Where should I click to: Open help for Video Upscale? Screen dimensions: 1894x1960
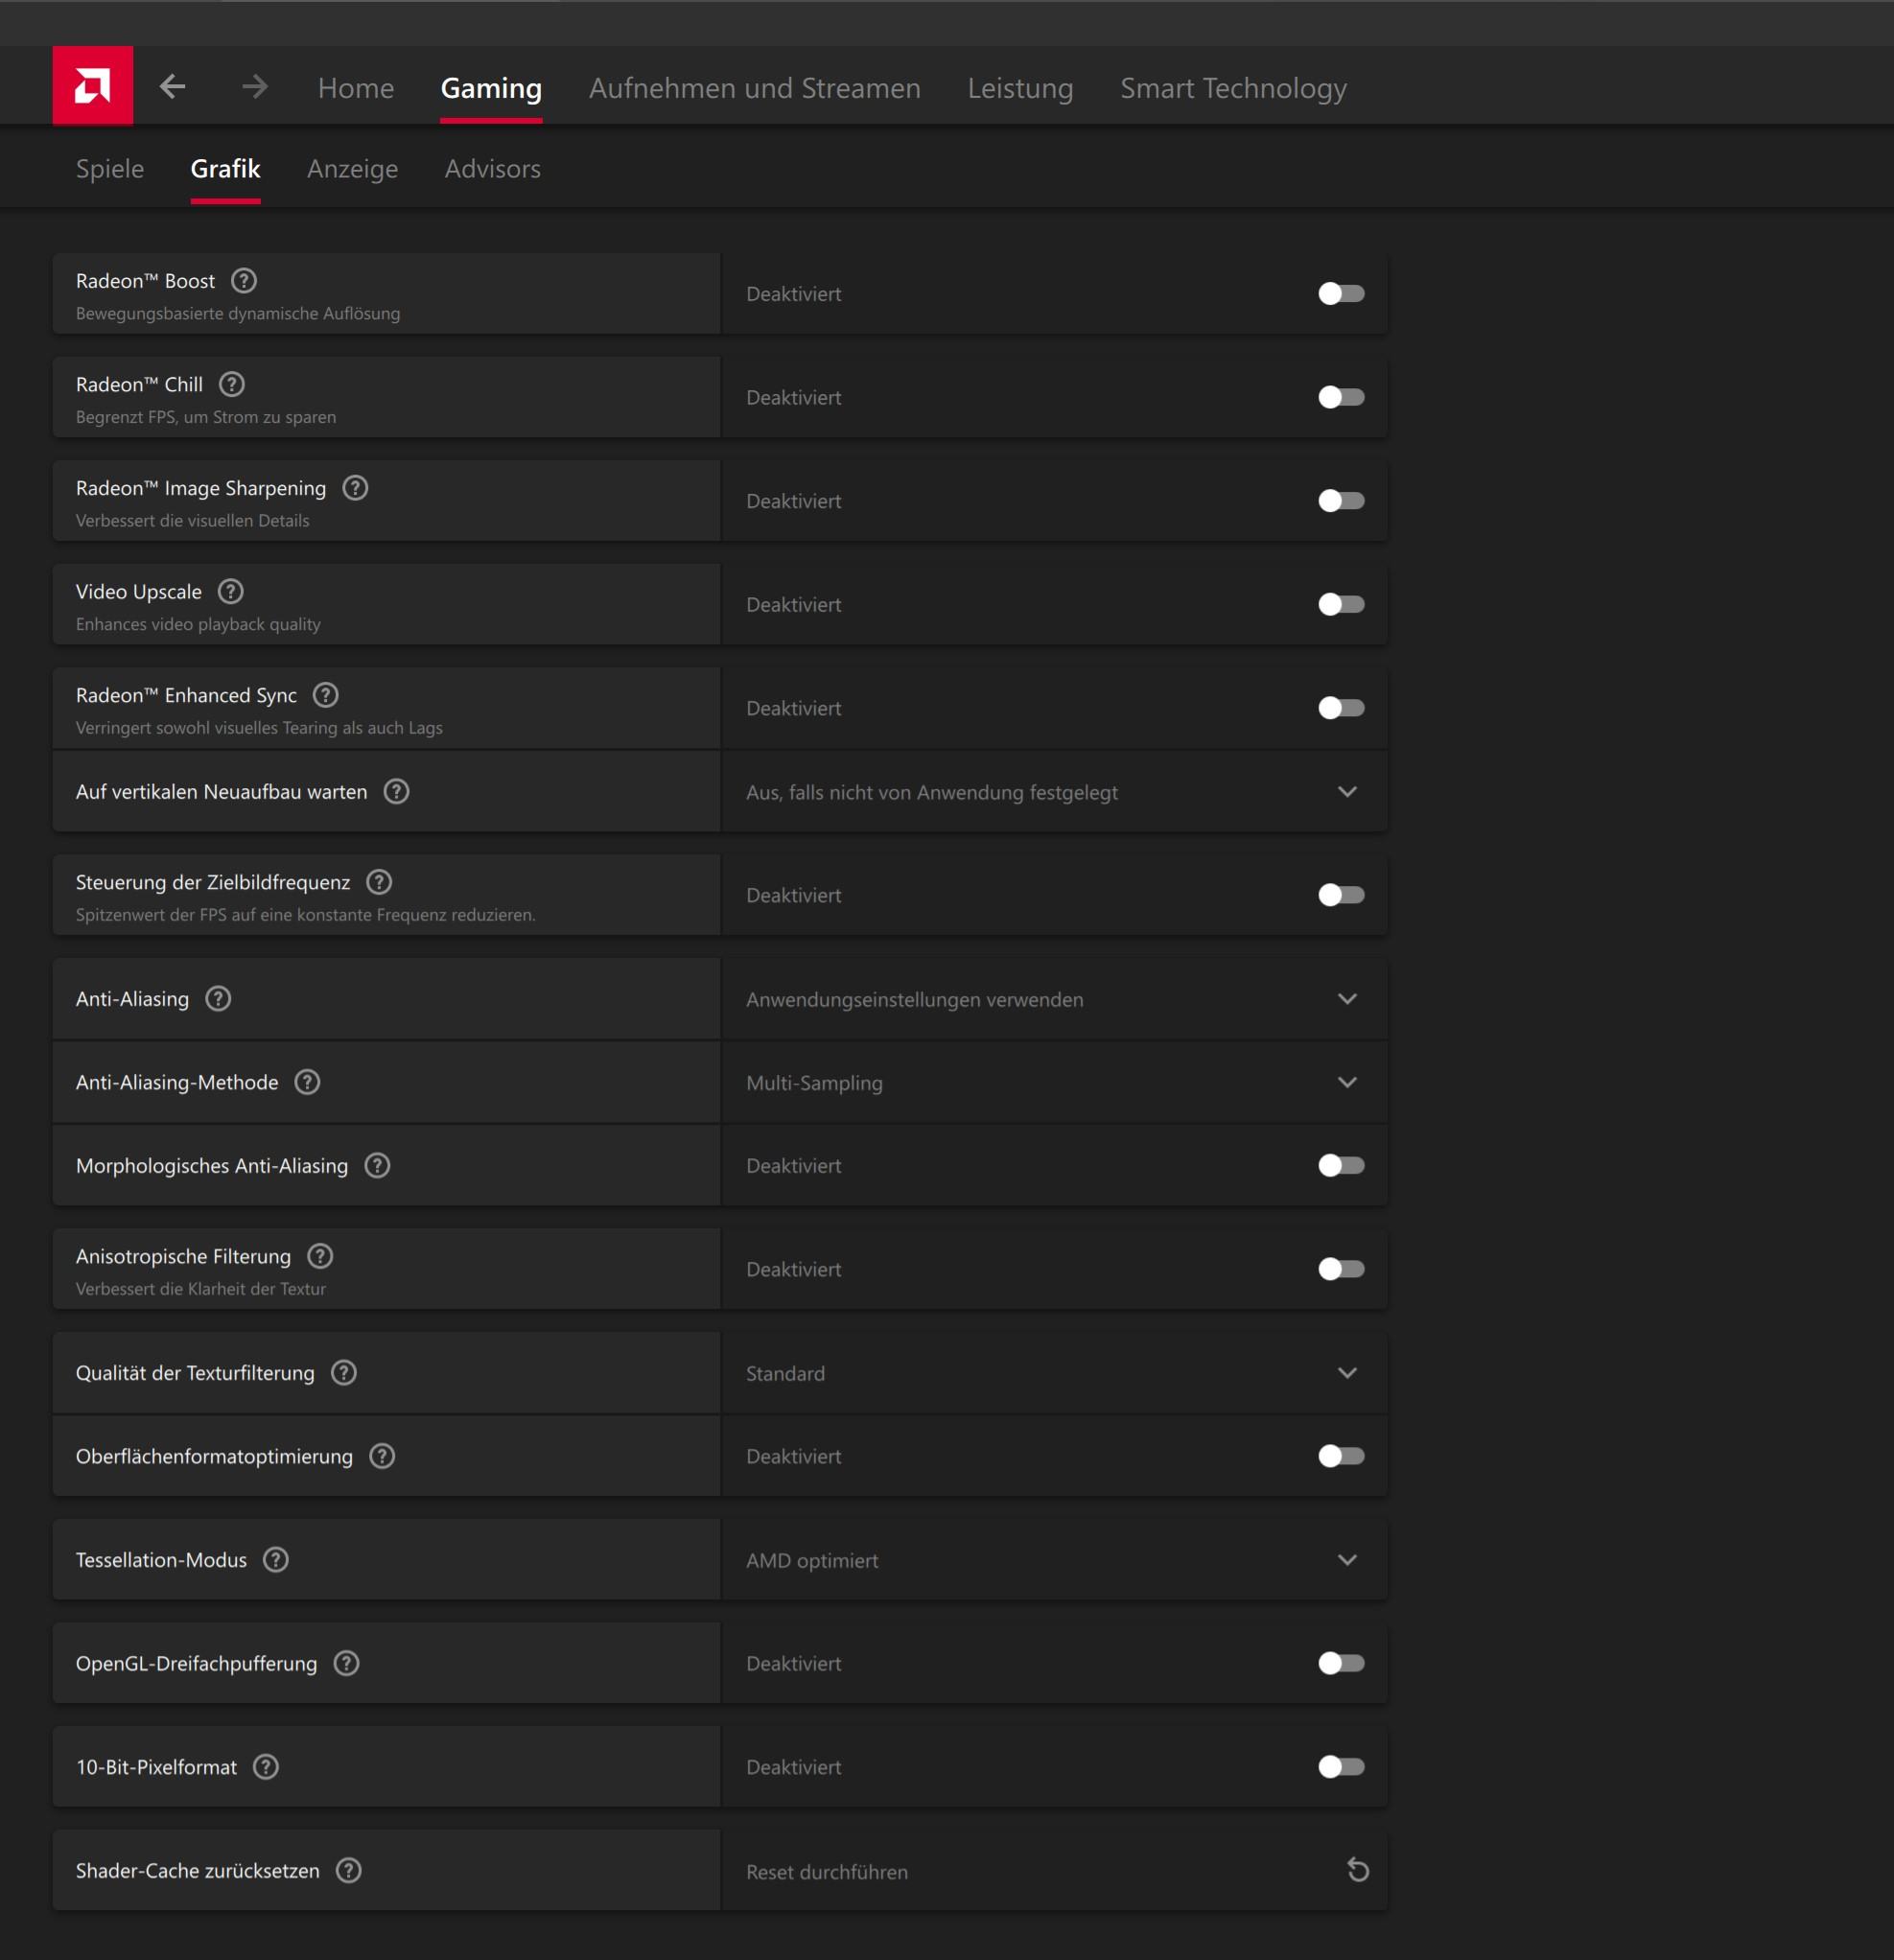[231, 592]
